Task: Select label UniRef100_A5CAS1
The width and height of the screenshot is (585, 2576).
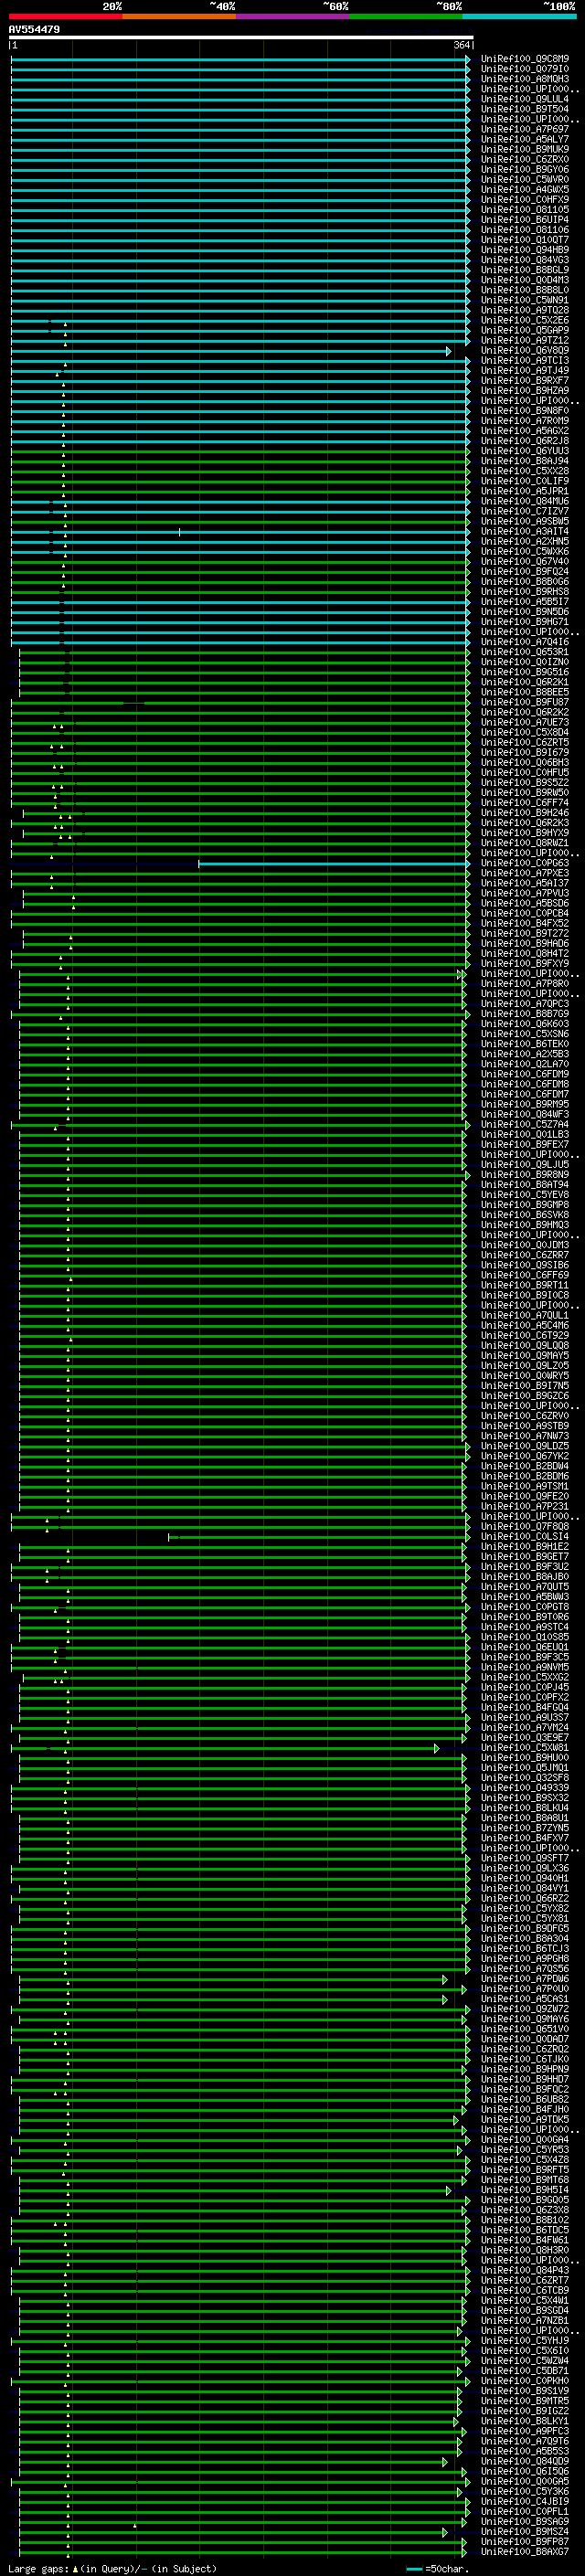Action: tap(525, 1999)
